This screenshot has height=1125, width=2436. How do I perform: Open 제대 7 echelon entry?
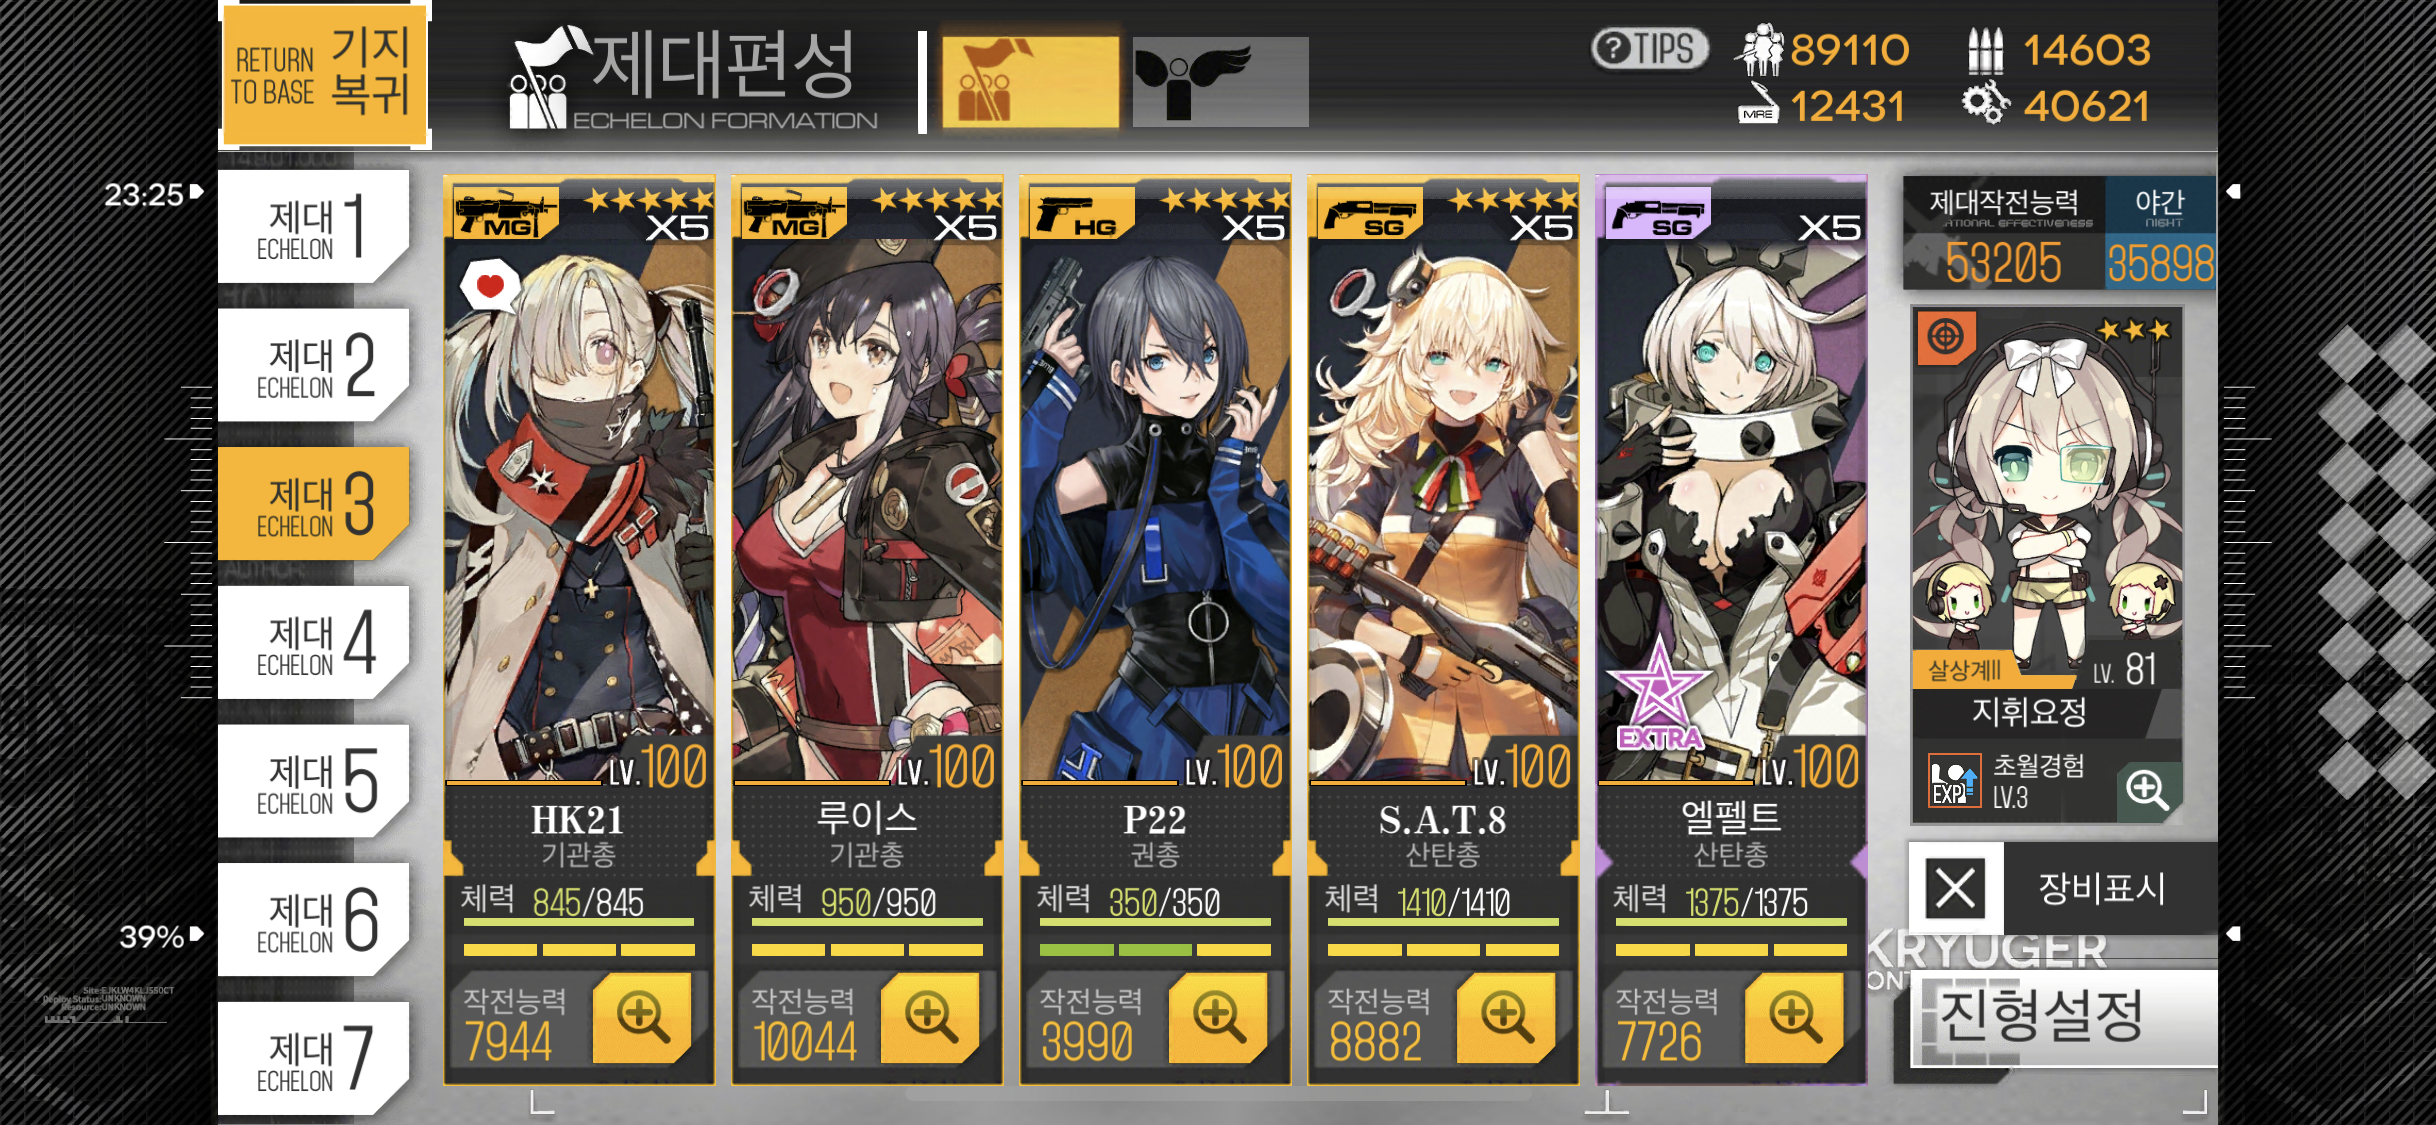pyautogui.click(x=314, y=1058)
